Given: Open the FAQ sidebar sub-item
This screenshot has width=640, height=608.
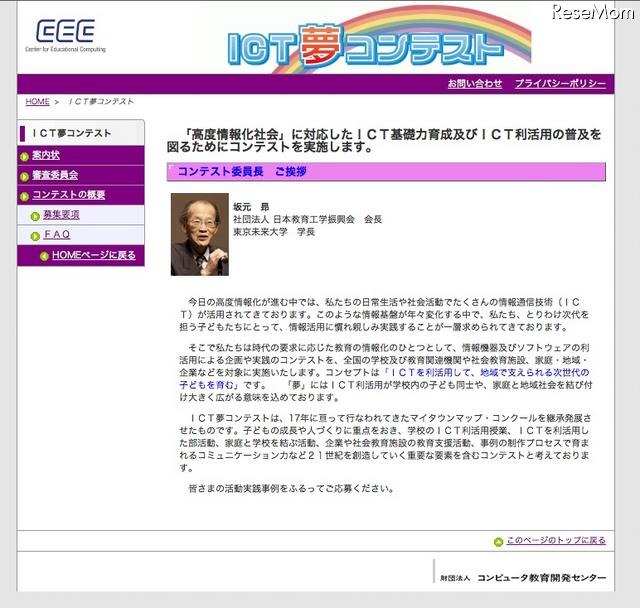Looking at the screenshot, I should [x=57, y=234].
